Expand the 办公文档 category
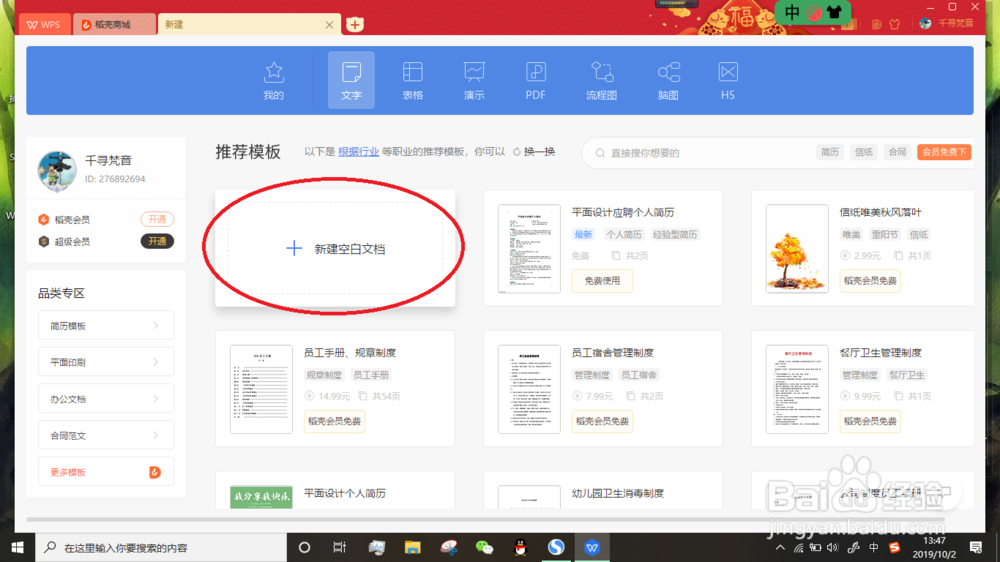Viewport: 1000px width, 562px height. click(106, 399)
